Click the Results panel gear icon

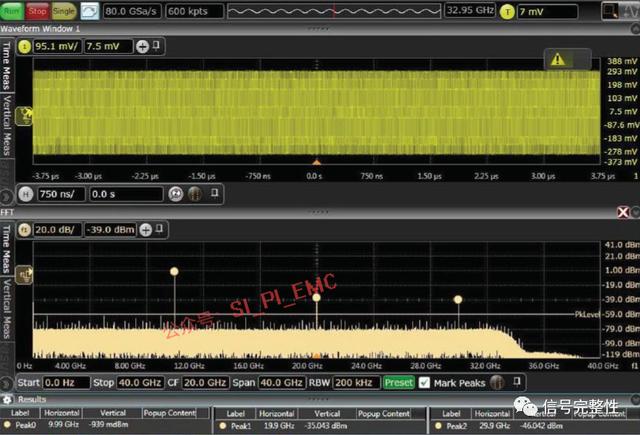pos(9,398)
